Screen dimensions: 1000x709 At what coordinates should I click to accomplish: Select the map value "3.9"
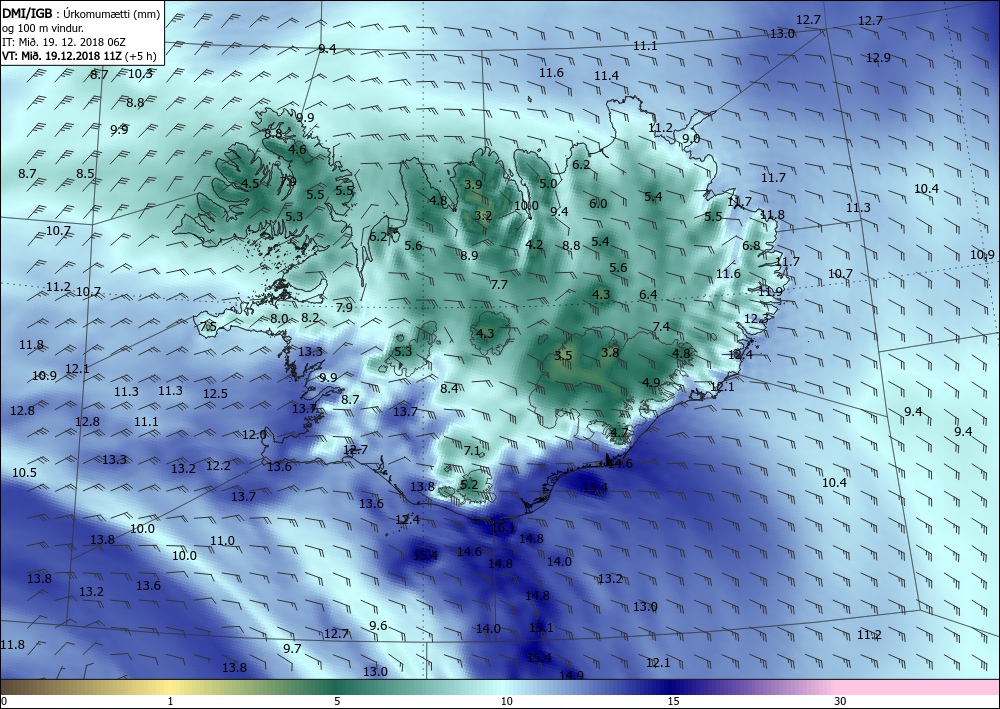(473, 184)
